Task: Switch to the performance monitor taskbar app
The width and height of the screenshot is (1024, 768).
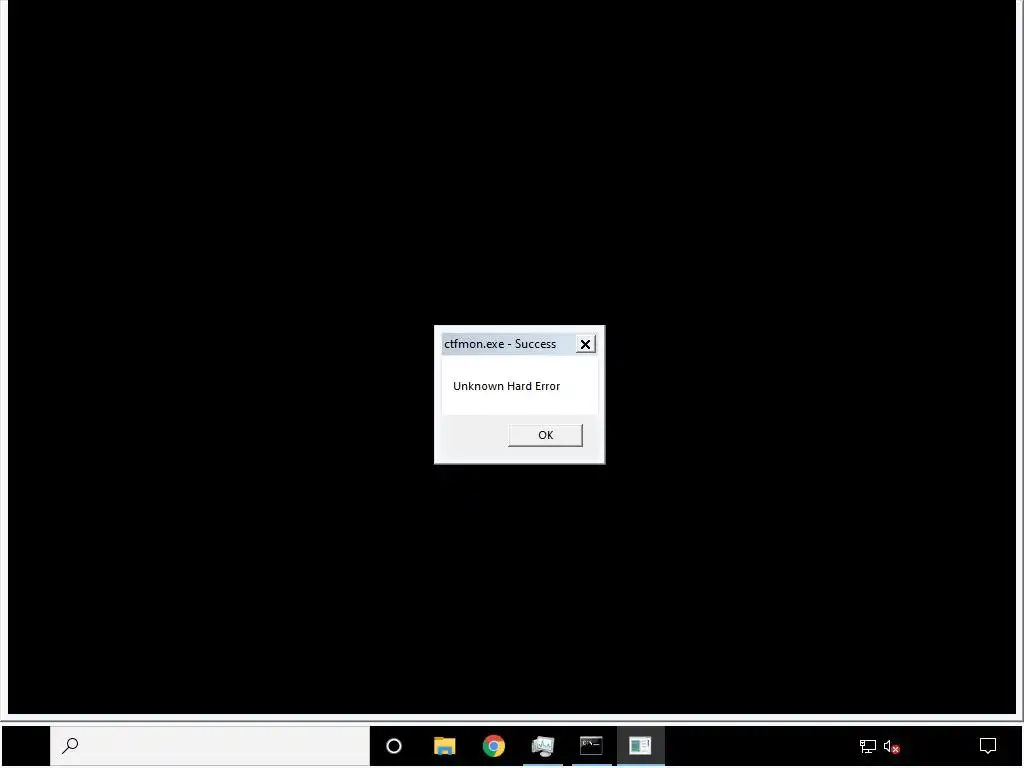Action: pos(543,746)
